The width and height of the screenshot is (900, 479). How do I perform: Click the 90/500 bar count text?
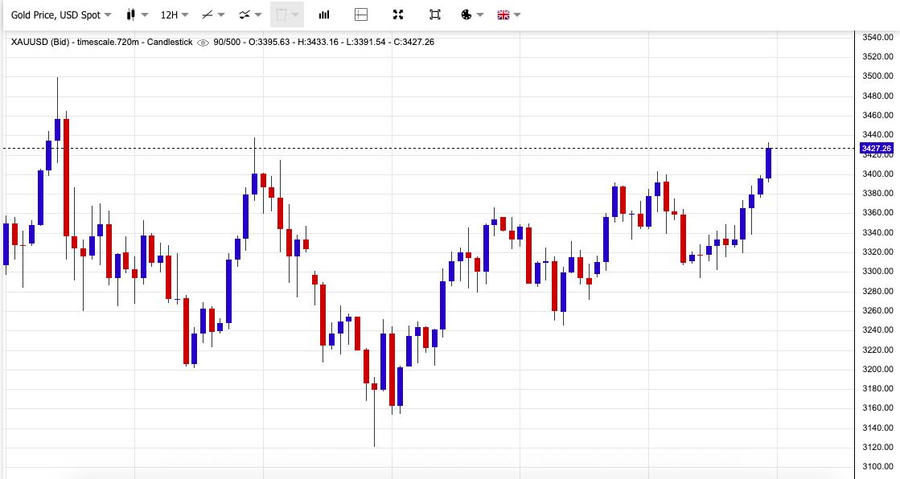tap(228, 41)
